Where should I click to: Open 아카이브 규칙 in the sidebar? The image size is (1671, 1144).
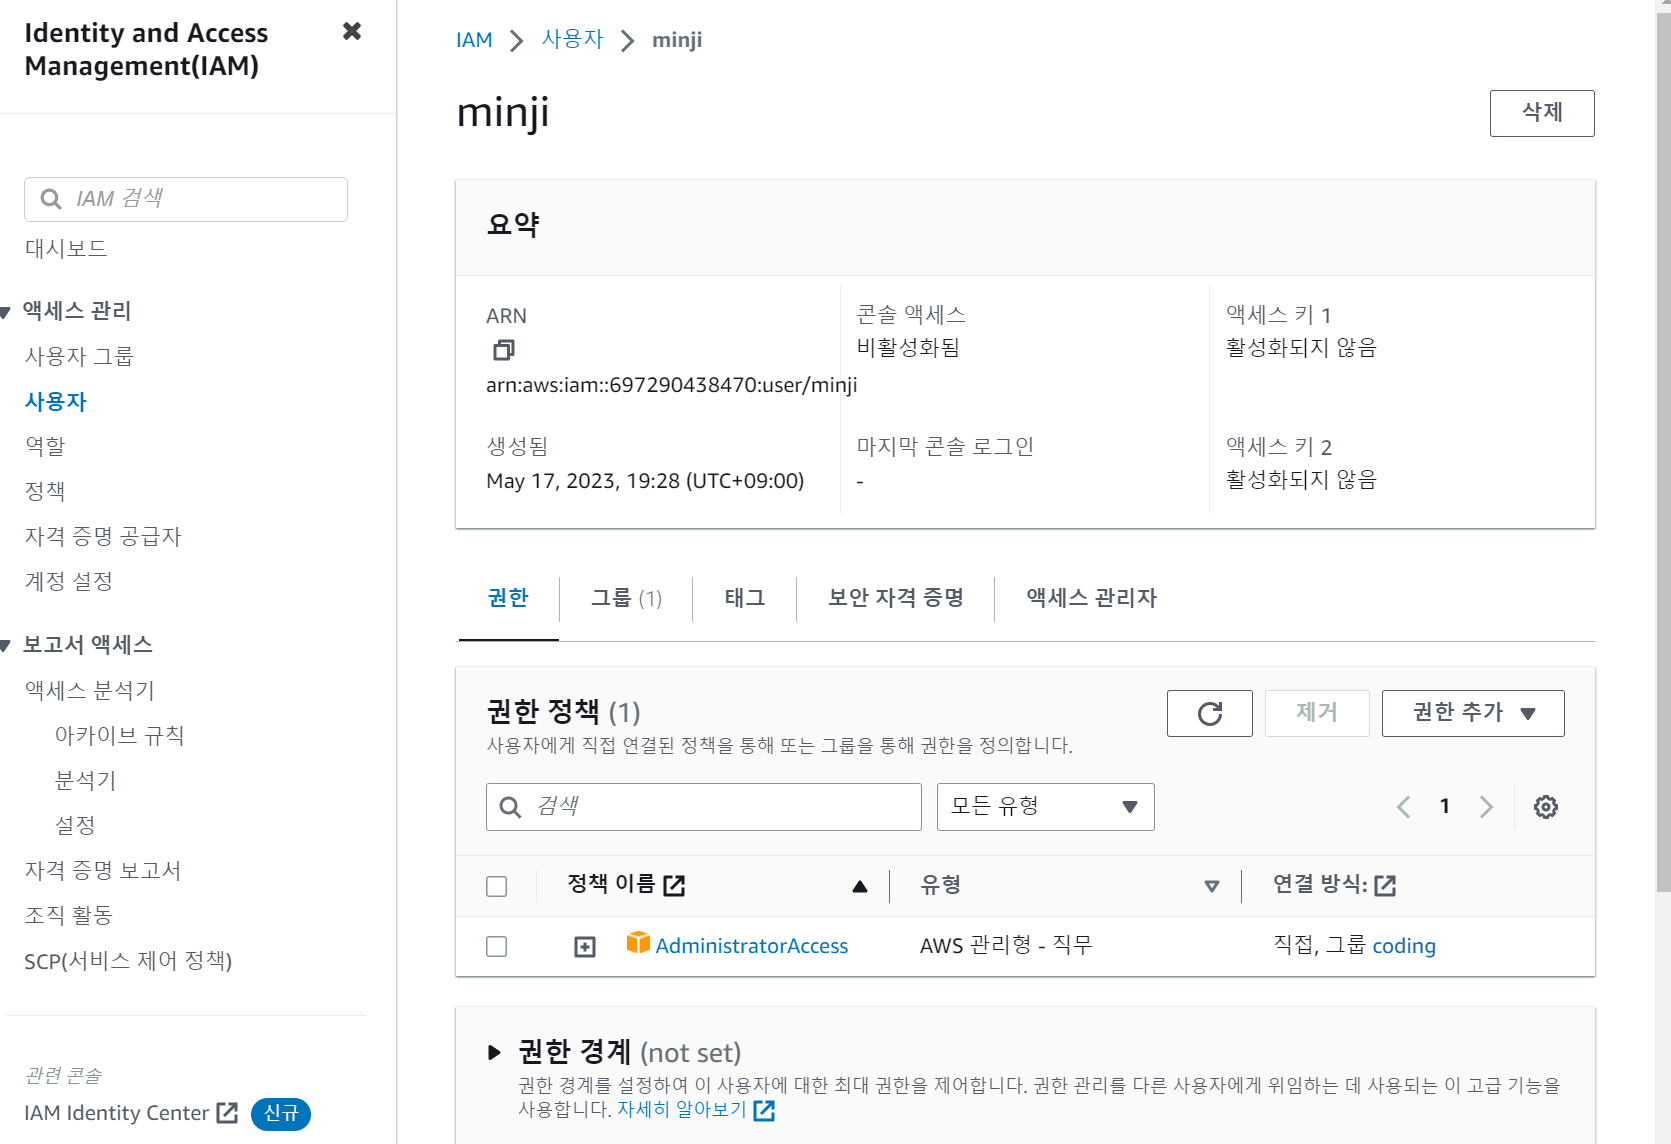(x=119, y=735)
